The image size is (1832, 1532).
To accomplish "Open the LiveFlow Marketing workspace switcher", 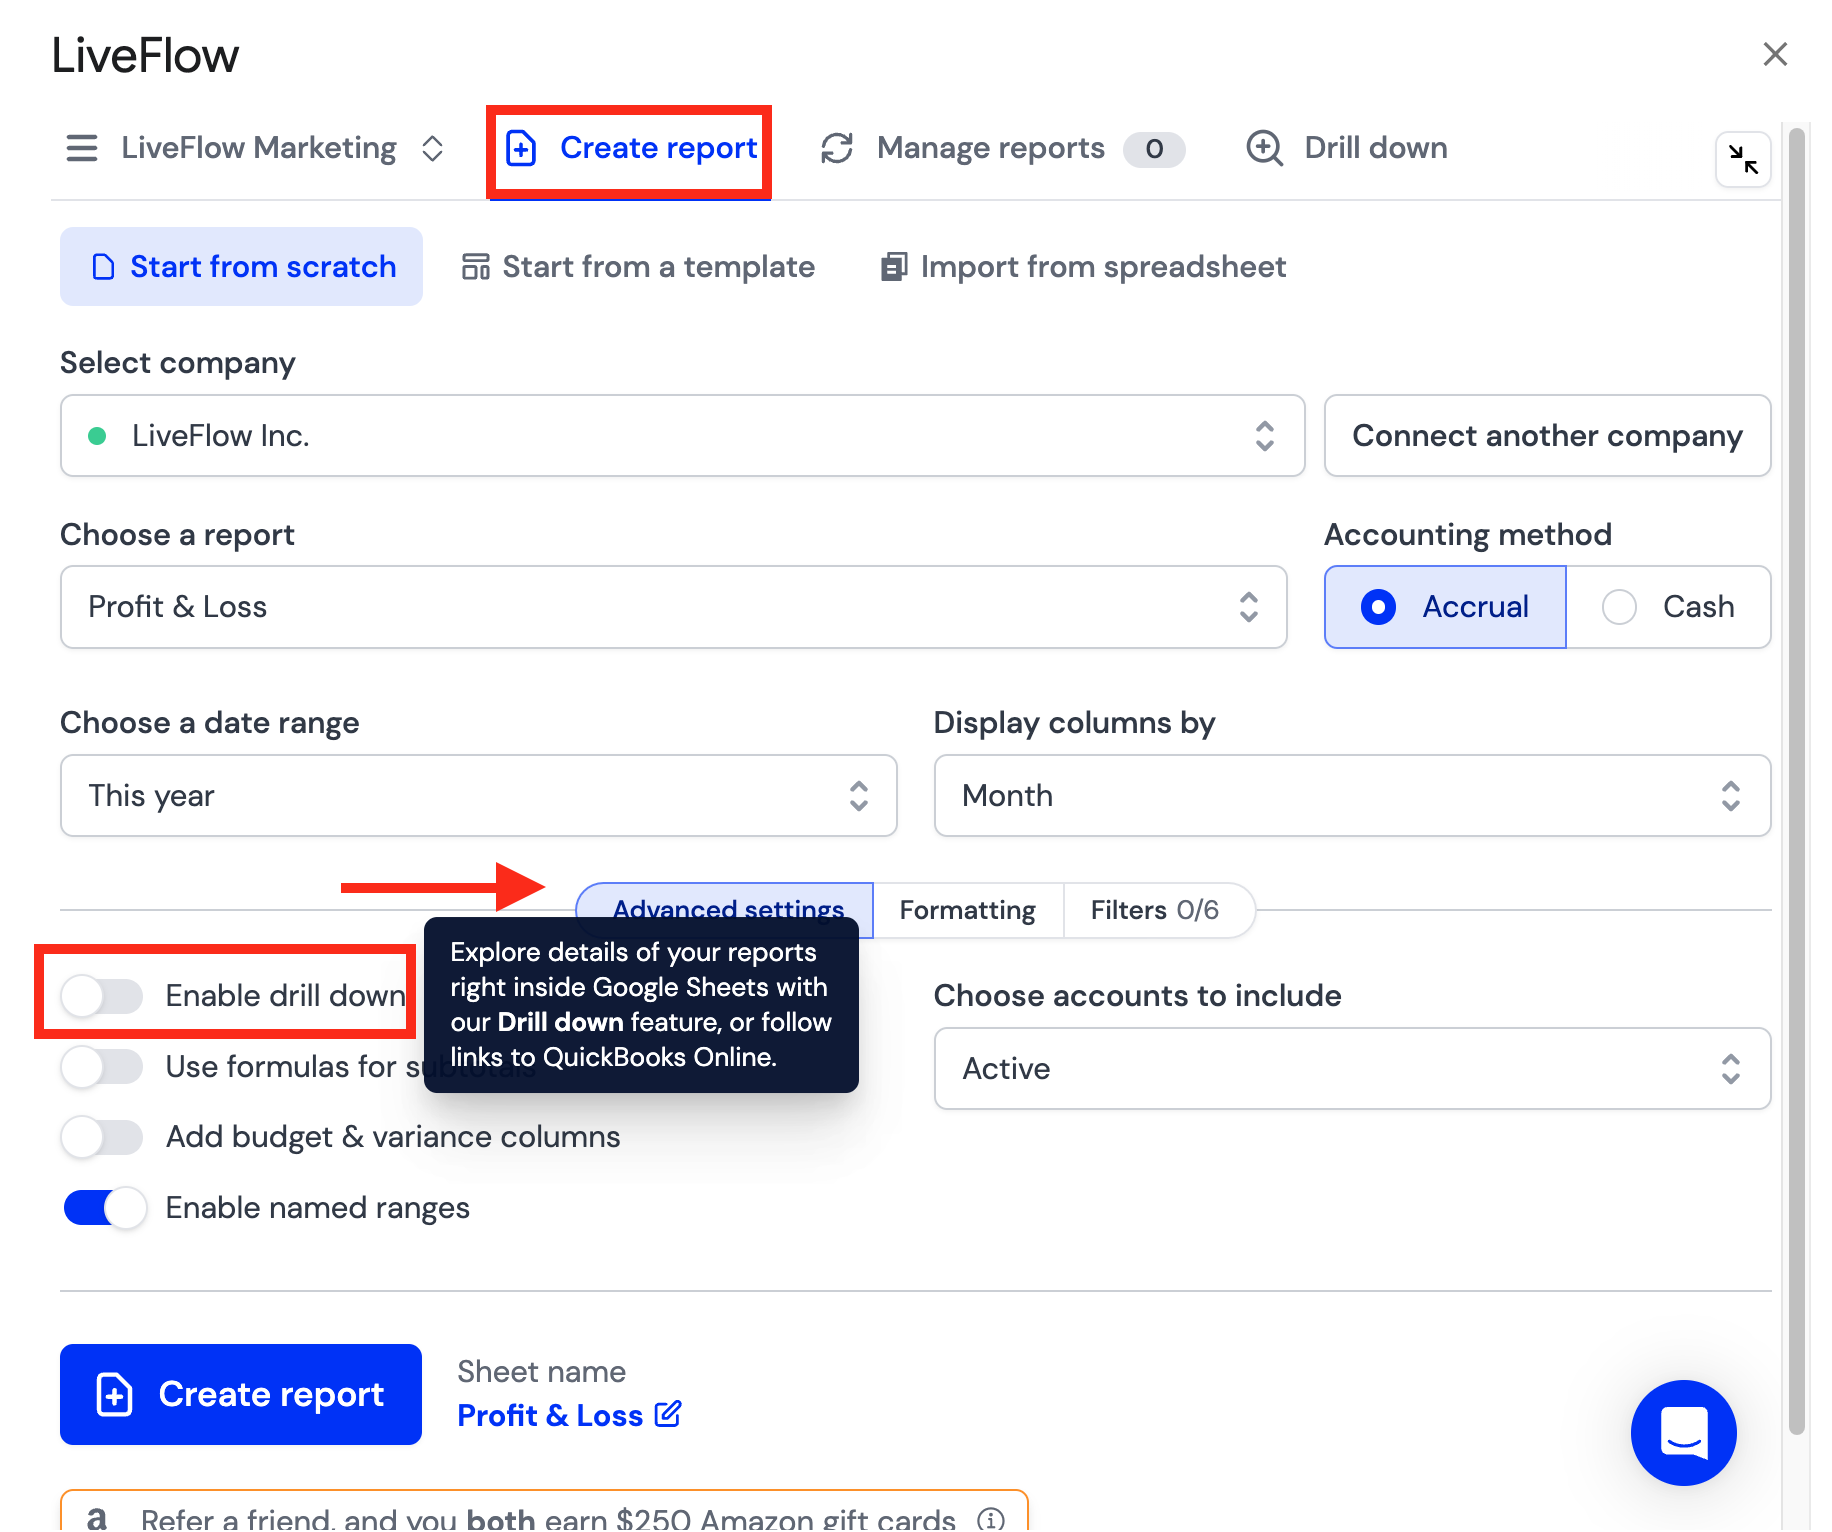I will tap(282, 148).
